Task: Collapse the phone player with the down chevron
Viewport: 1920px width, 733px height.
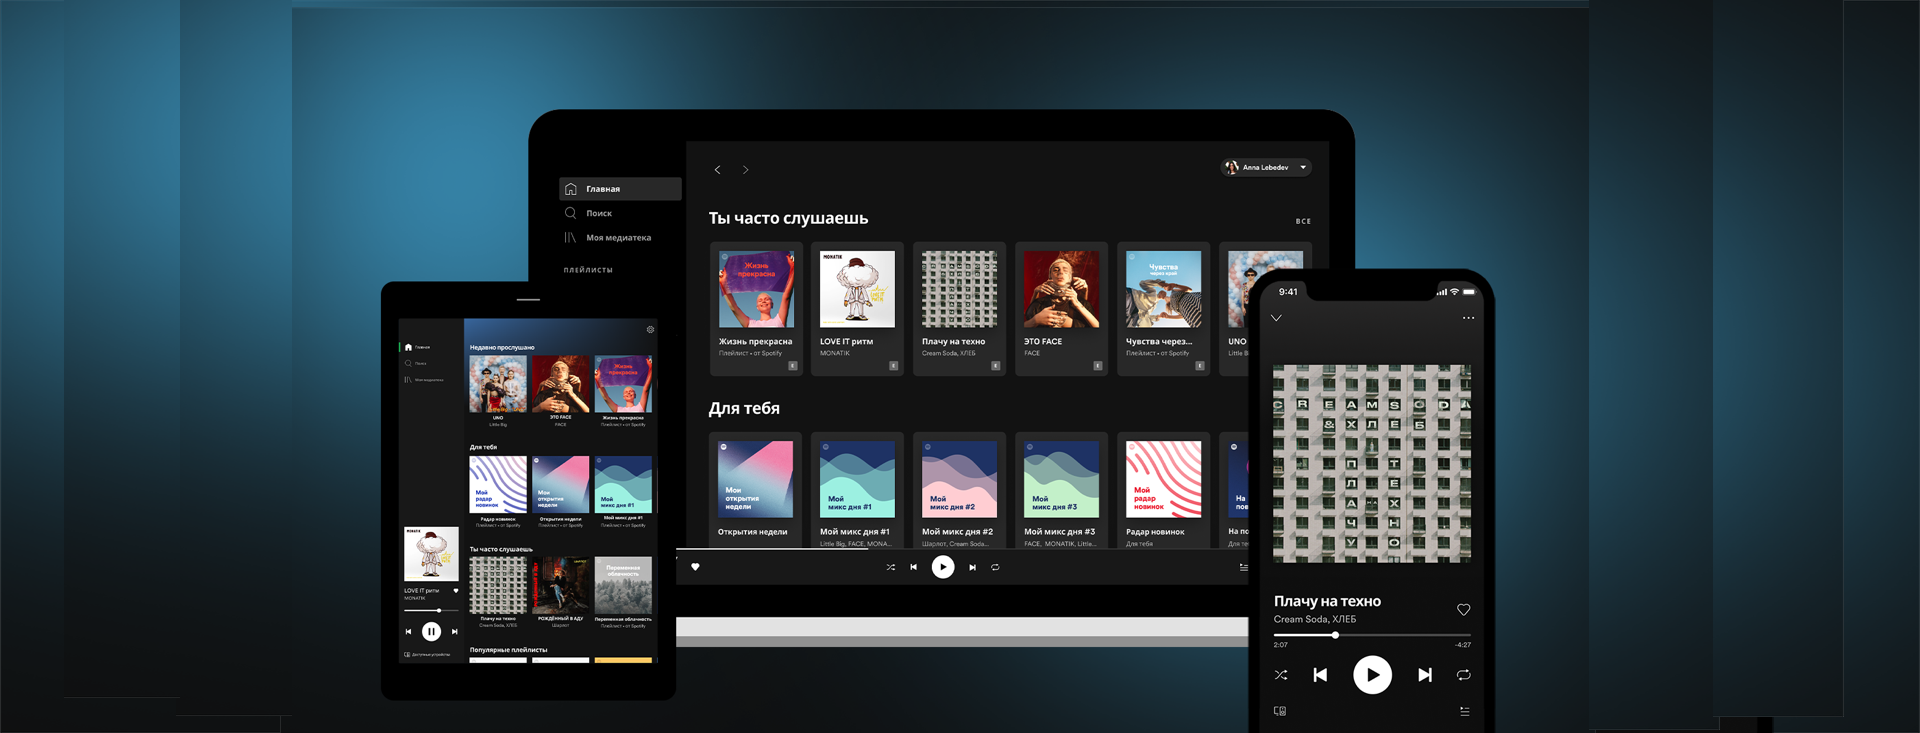Action: [1276, 318]
